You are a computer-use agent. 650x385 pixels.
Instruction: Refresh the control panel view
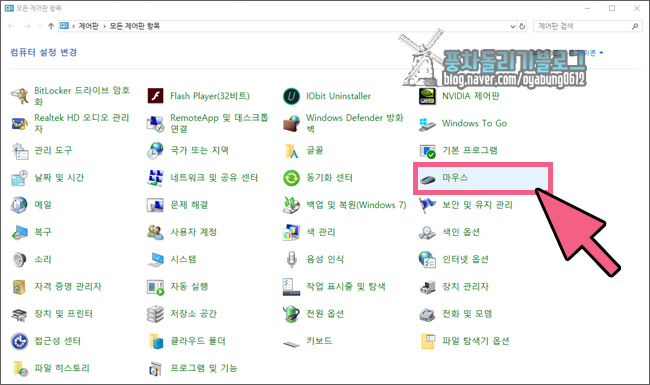(522, 26)
